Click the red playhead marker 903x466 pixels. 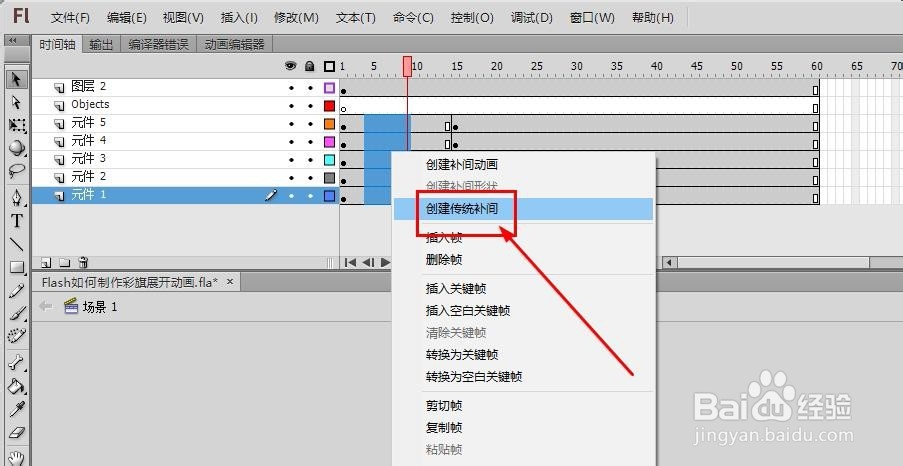coord(407,66)
